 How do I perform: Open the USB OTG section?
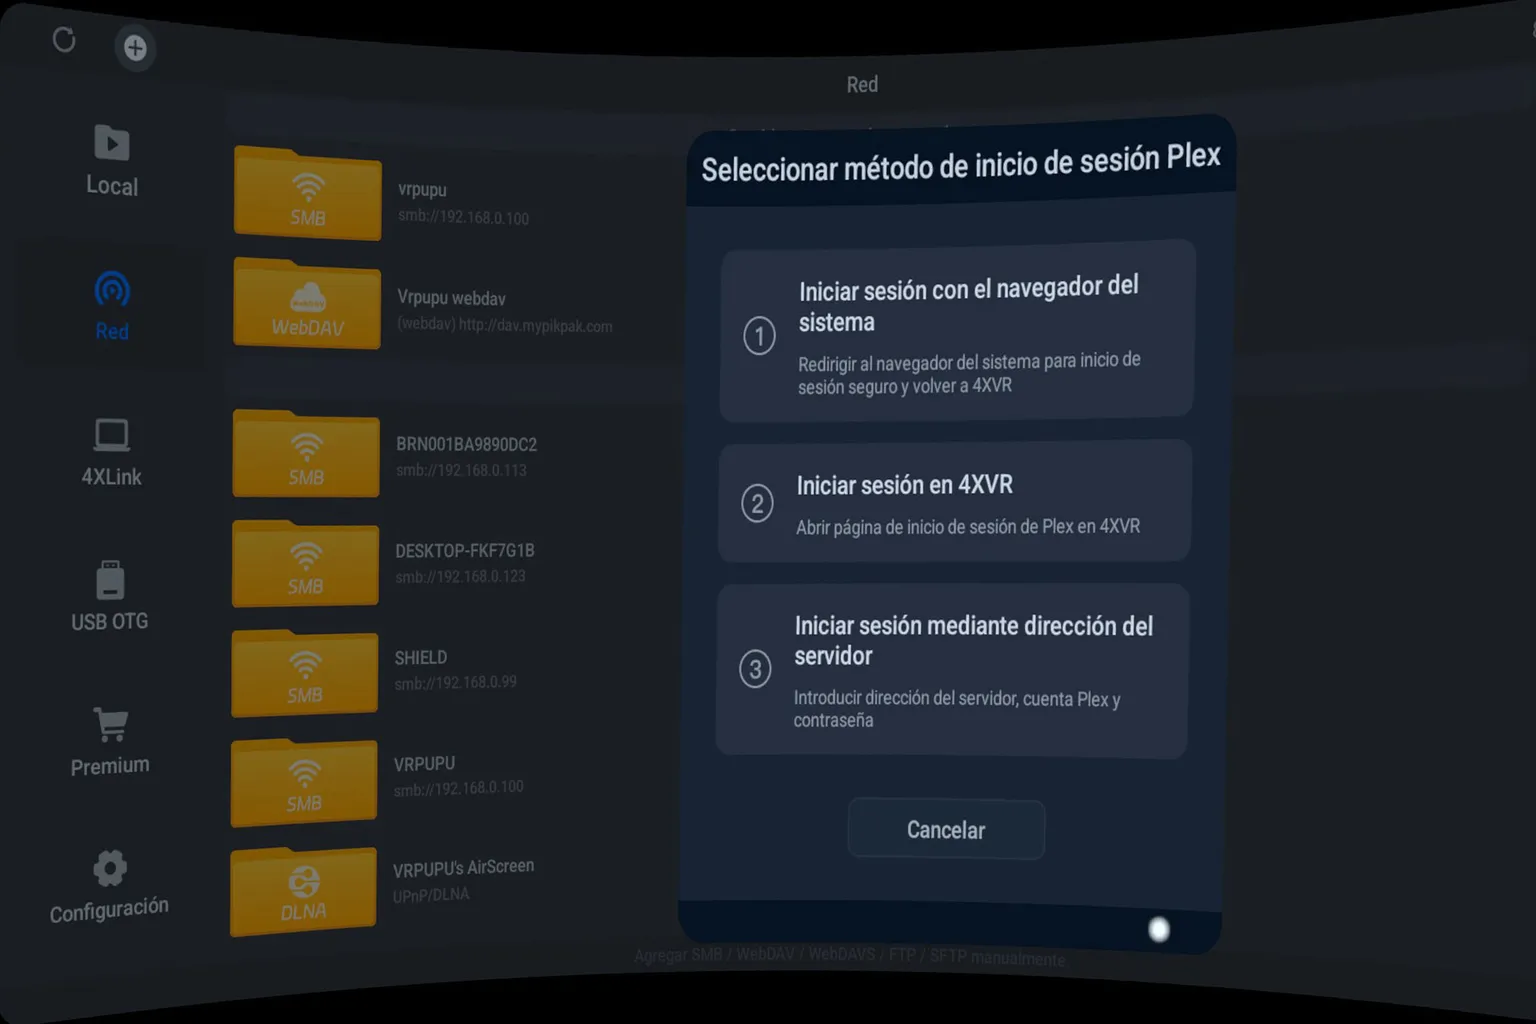click(x=110, y=597)
